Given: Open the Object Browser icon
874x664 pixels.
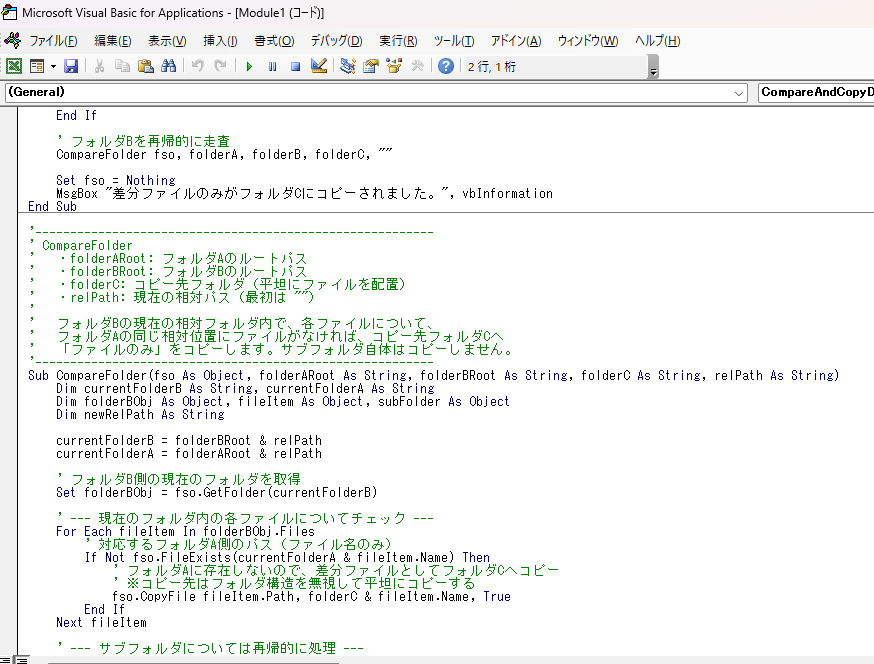Looking at the screenshot, I should (394, 66).
